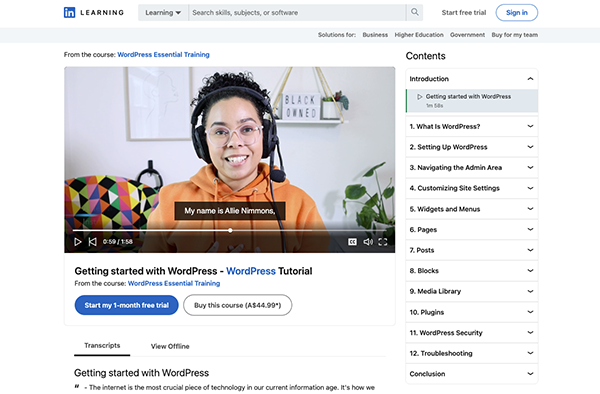Switch to the Transcripts tab

[102, 345]
